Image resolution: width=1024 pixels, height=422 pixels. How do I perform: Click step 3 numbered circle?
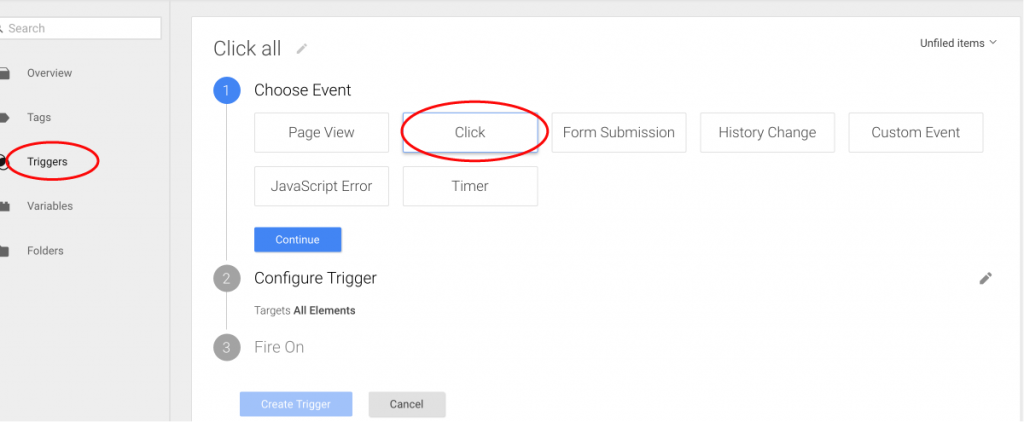[x=227, y=347]
